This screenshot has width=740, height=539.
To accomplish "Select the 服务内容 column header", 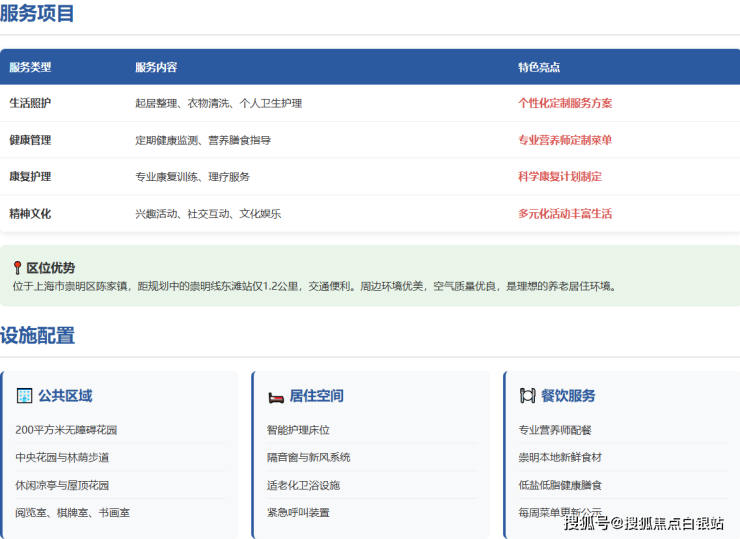I will 156,67.
